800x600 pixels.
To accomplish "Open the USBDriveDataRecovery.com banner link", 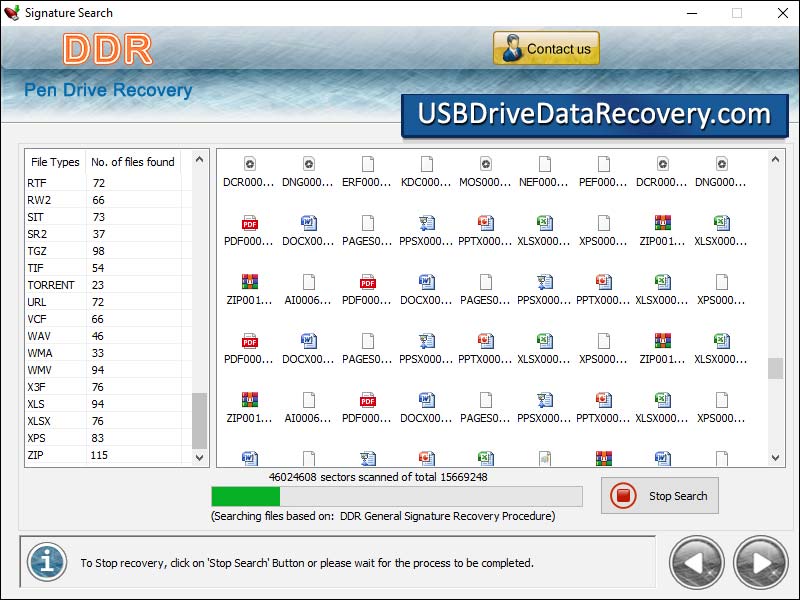I will [x=594, y=115].
